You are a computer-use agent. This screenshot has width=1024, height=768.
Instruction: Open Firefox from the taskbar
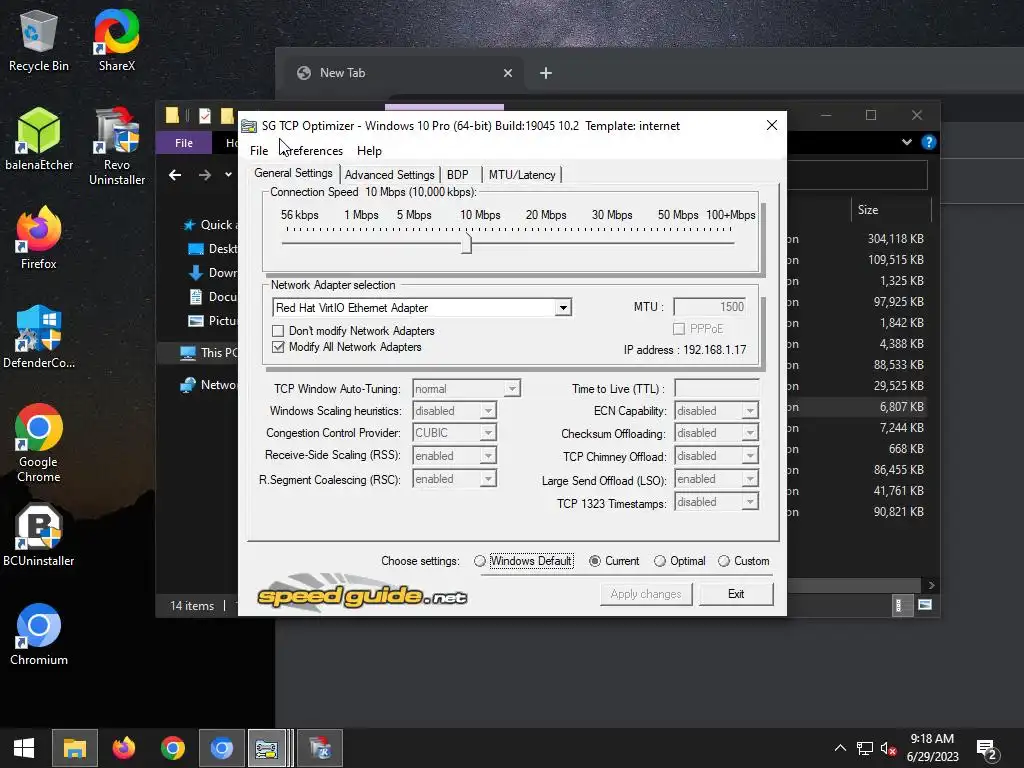coord(123,748)
